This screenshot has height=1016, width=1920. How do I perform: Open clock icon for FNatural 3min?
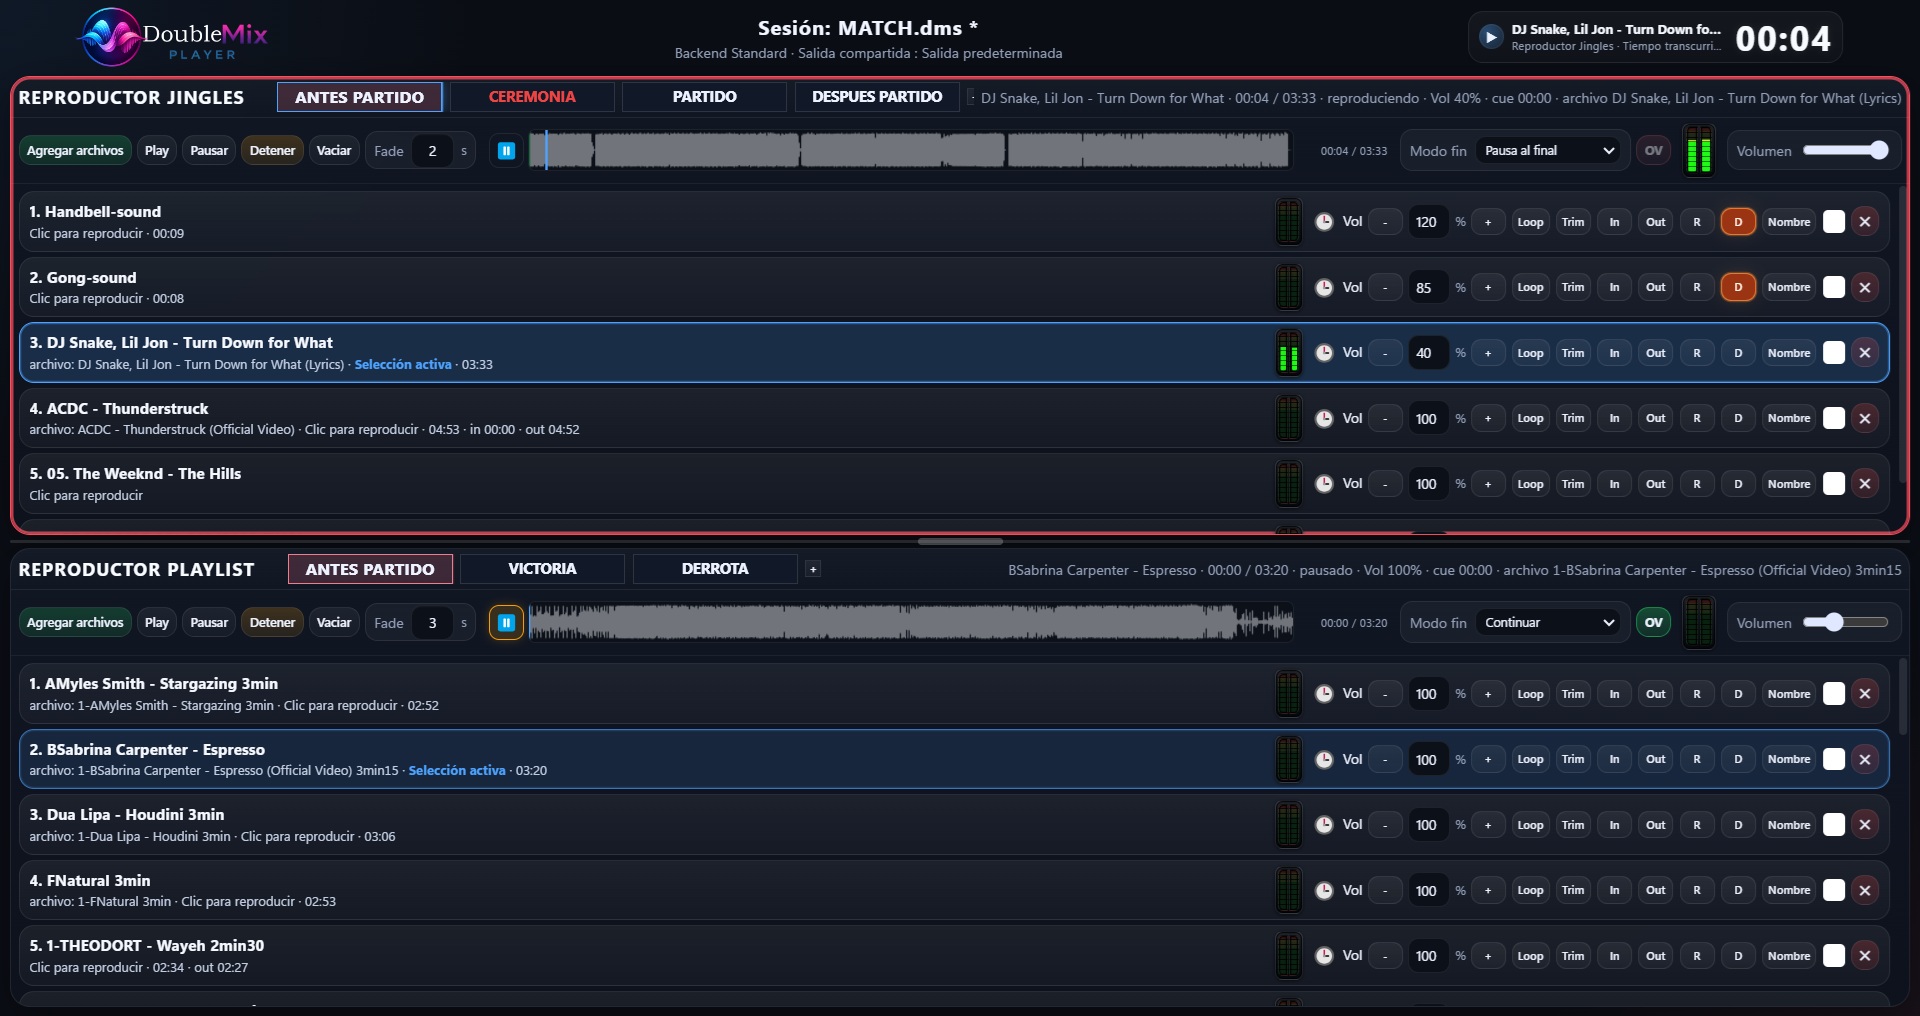tap(1324, 891)
